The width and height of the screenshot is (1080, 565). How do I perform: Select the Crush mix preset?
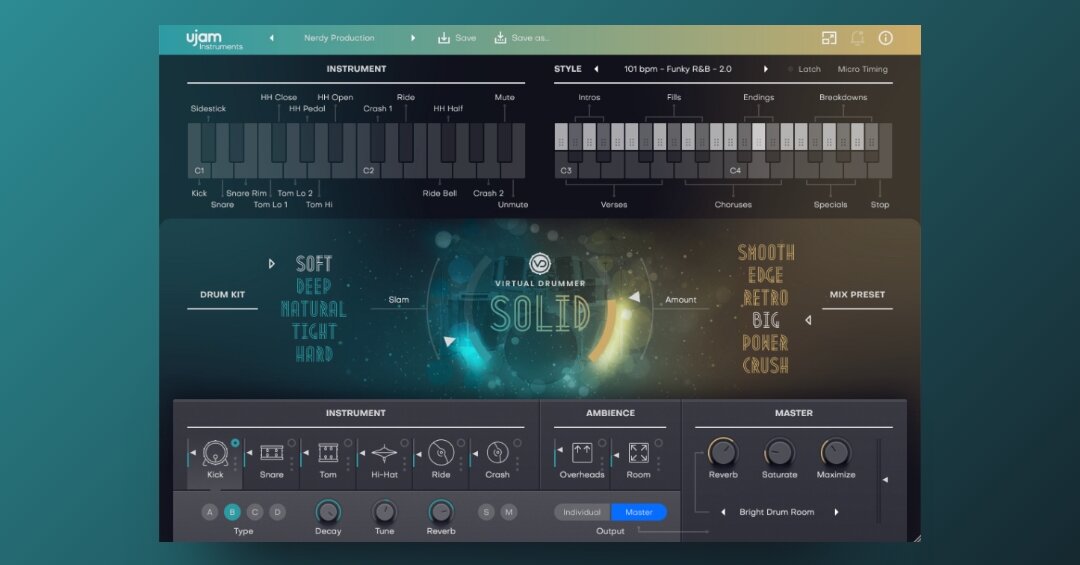pos(766,365)
